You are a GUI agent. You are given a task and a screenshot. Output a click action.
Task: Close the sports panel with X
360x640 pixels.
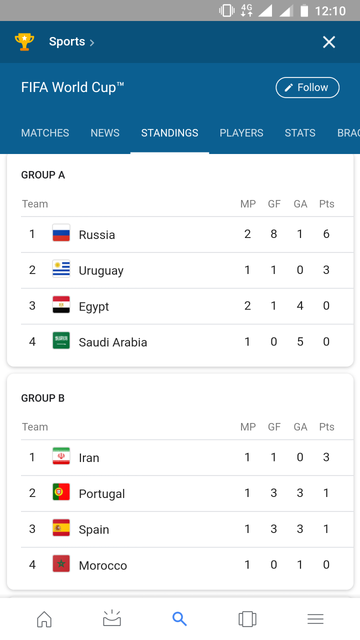point(329,42)
